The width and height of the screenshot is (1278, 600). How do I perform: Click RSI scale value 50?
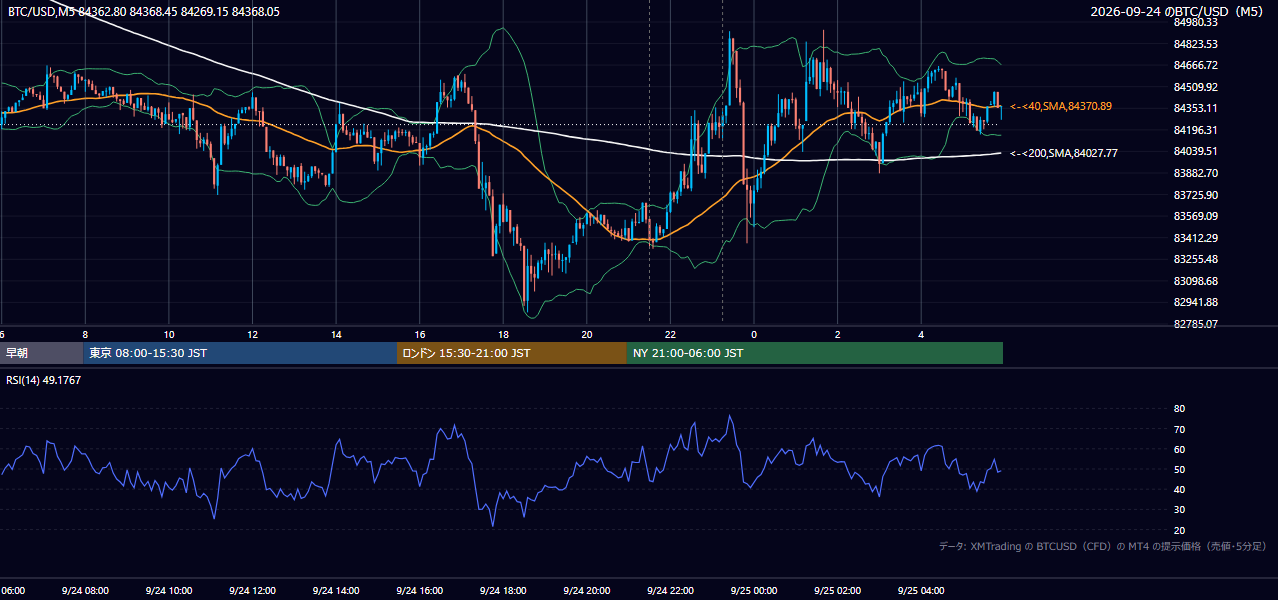point(1179,469)
